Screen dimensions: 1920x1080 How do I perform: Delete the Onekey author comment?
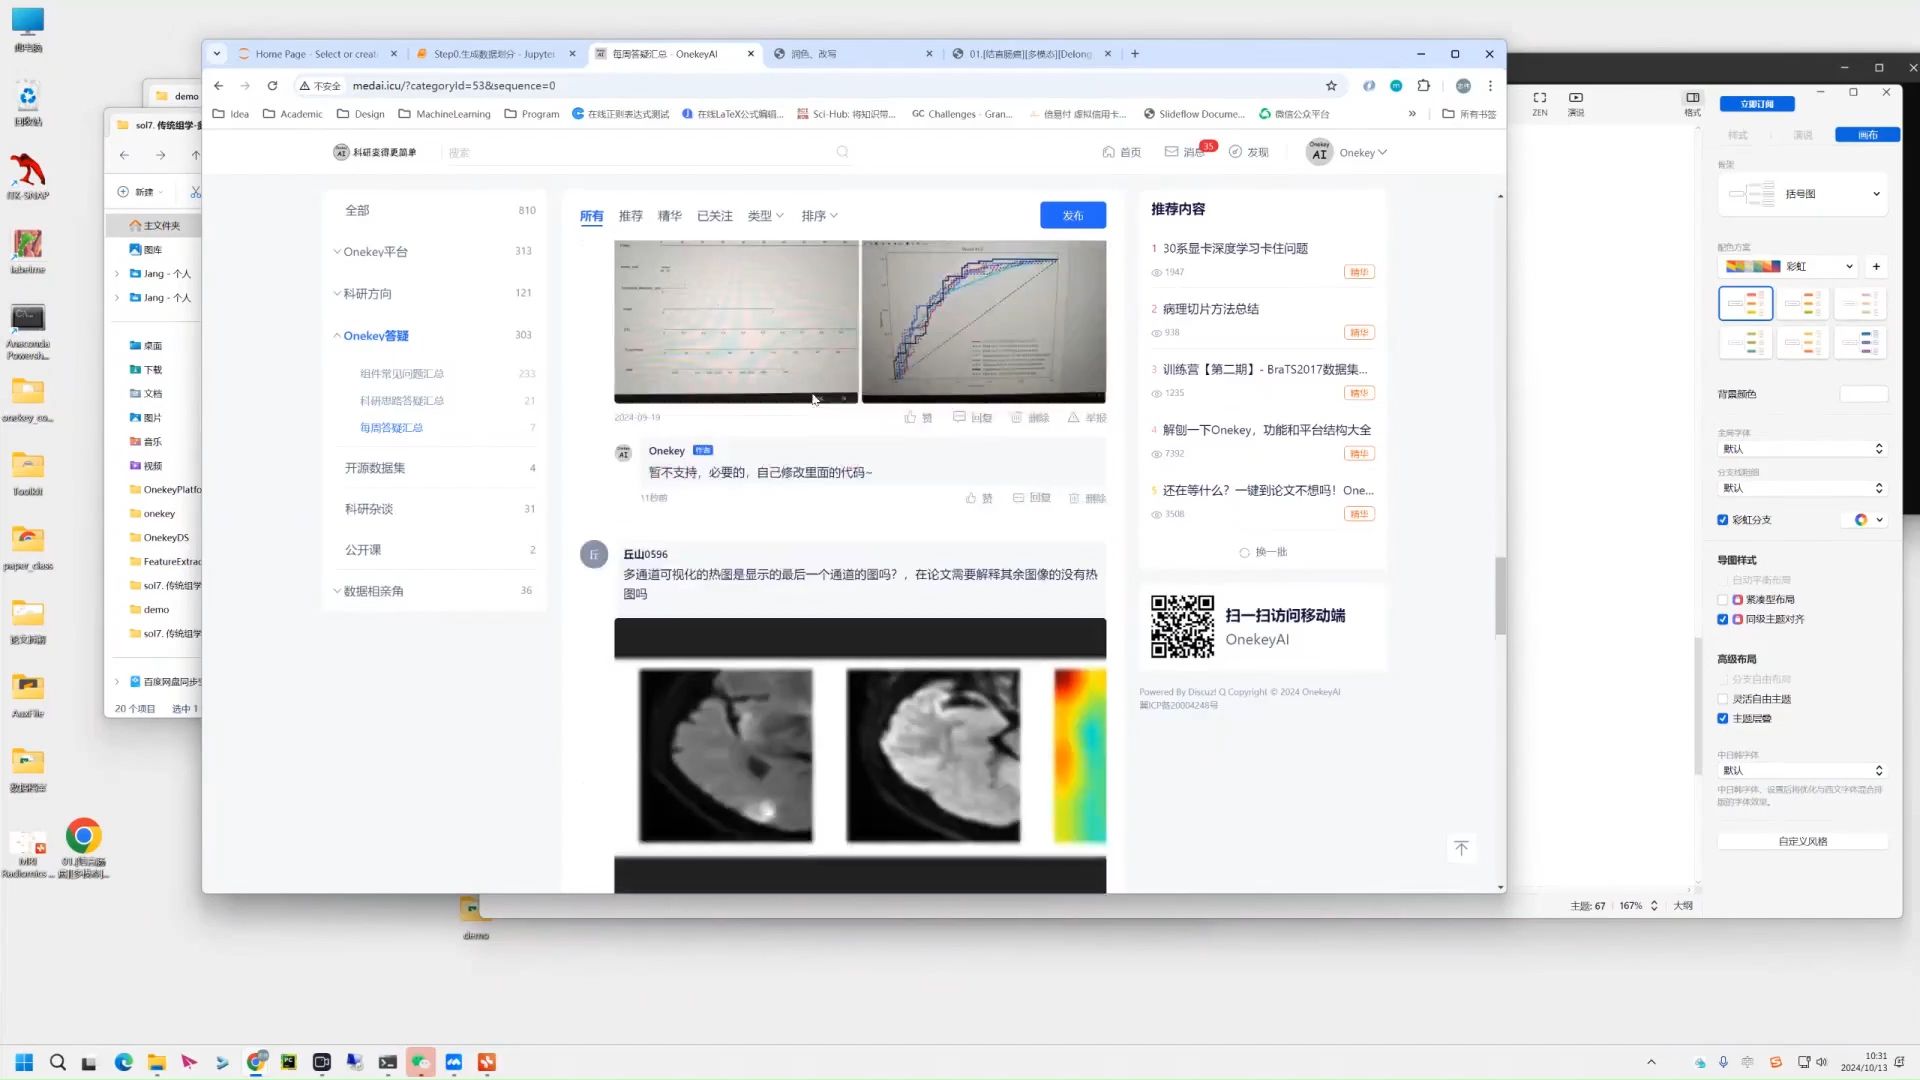1087,498
